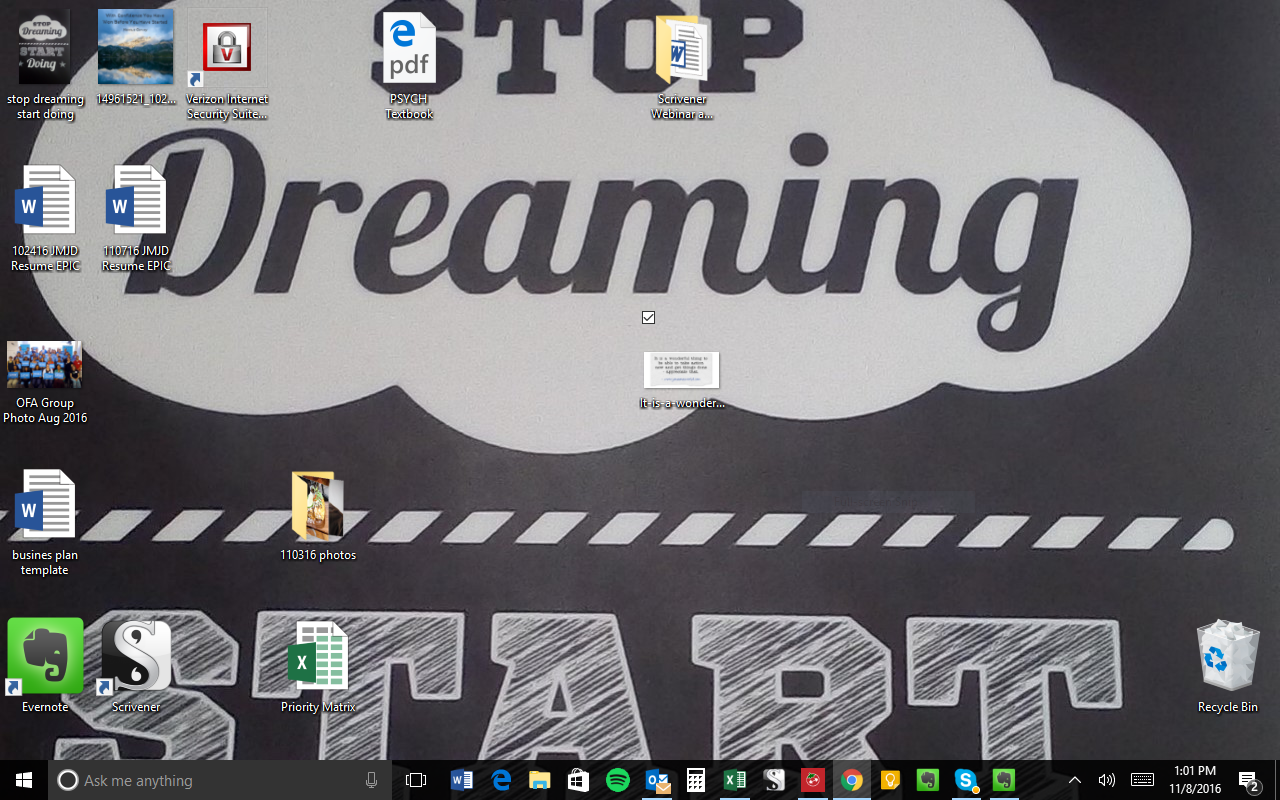Open Word from the taskbar
Screen dimensions: 1280x800
(x=462, y=780)
